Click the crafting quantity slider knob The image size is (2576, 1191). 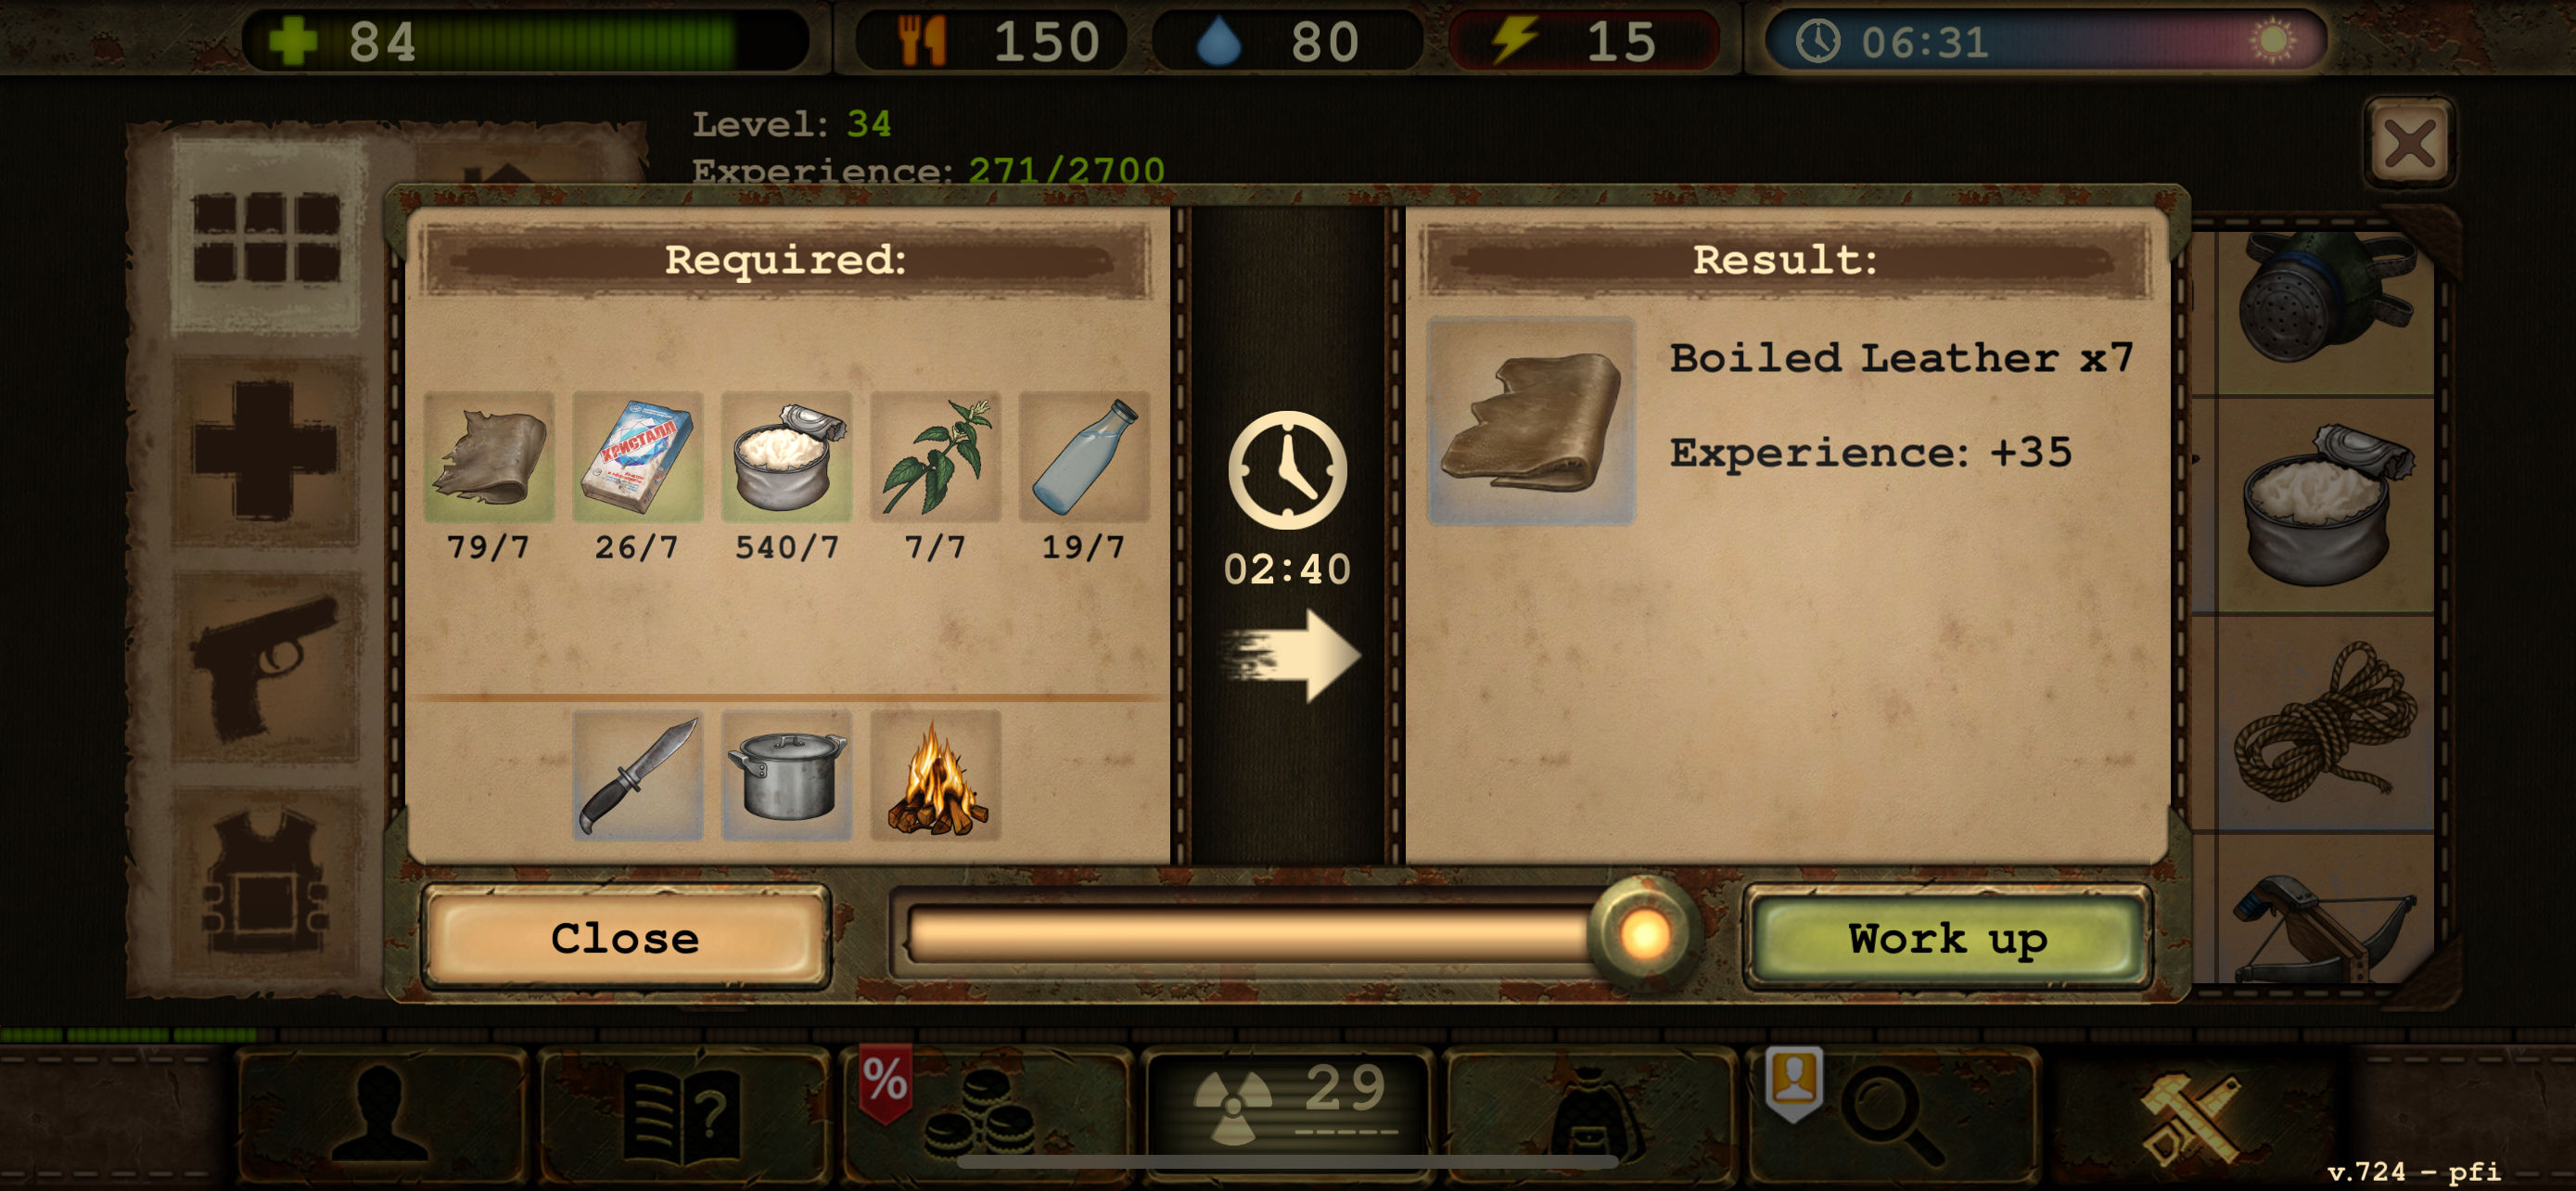(x=1645, y=934)
